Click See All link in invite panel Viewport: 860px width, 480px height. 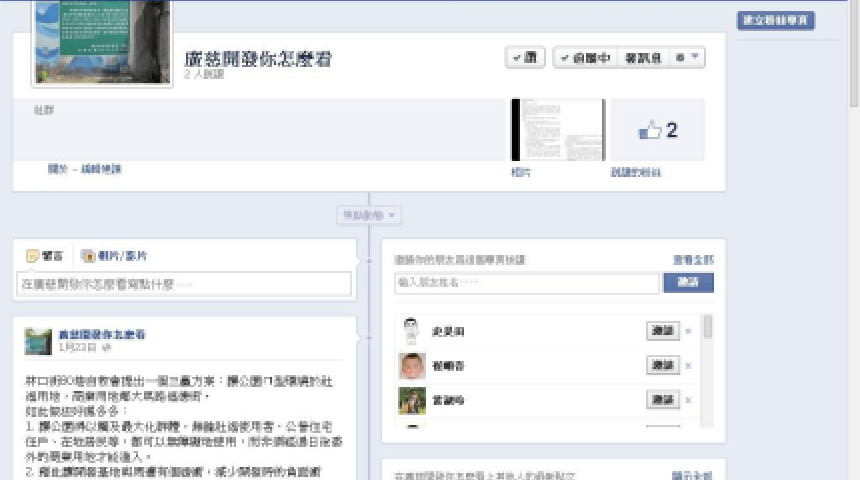coord(693,260)
